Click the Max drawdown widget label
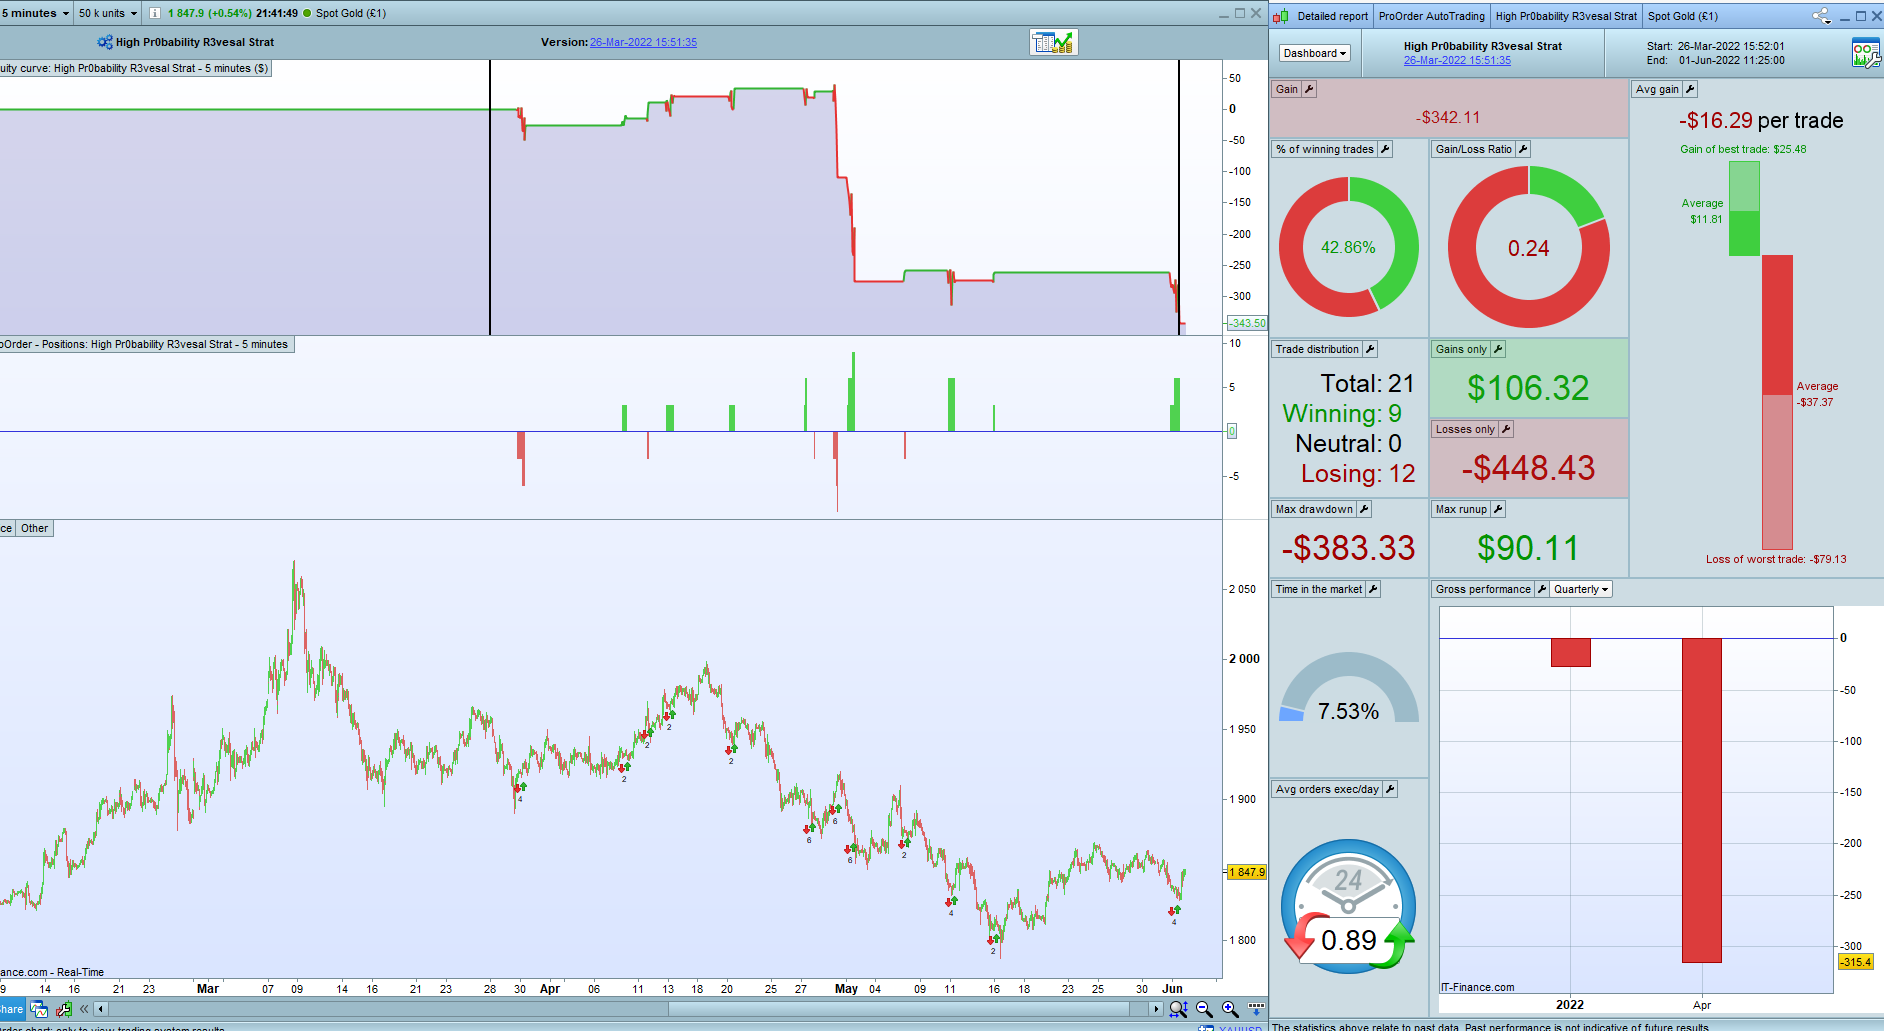 1314,509
